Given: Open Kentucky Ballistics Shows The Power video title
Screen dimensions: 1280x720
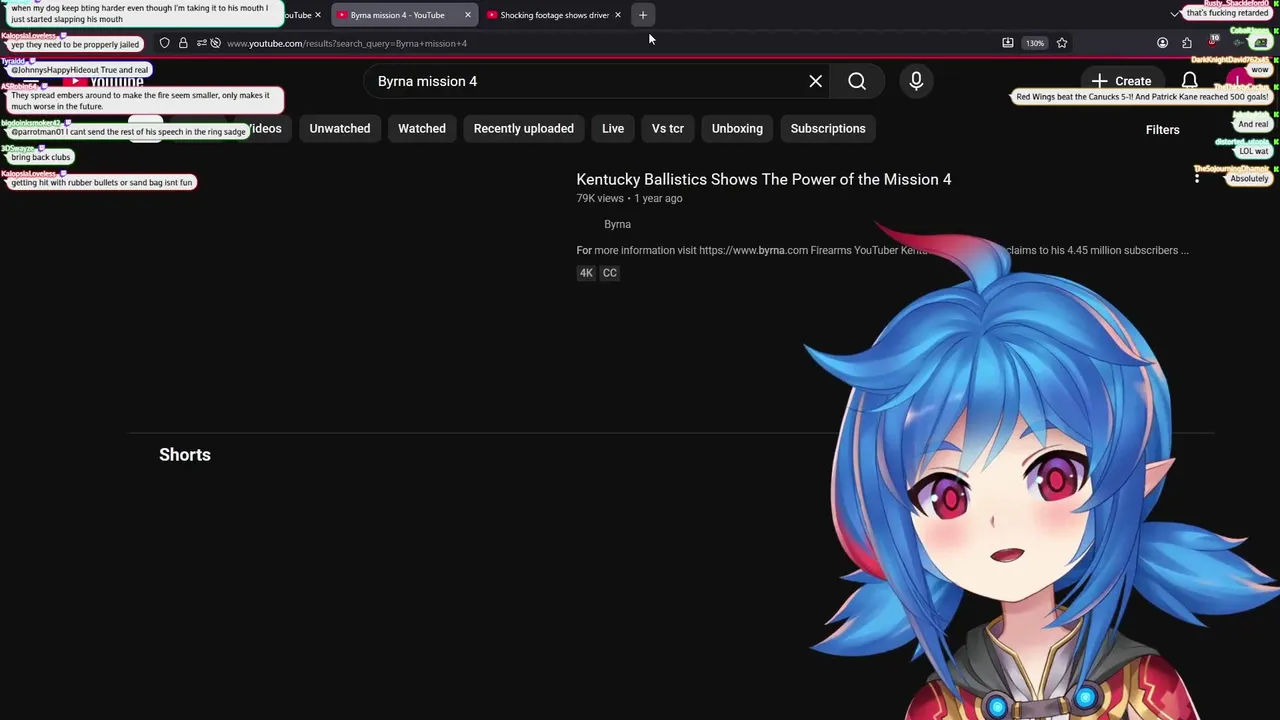Looking at the screenshot, I should pyautogui.click(x=764, y=179).
